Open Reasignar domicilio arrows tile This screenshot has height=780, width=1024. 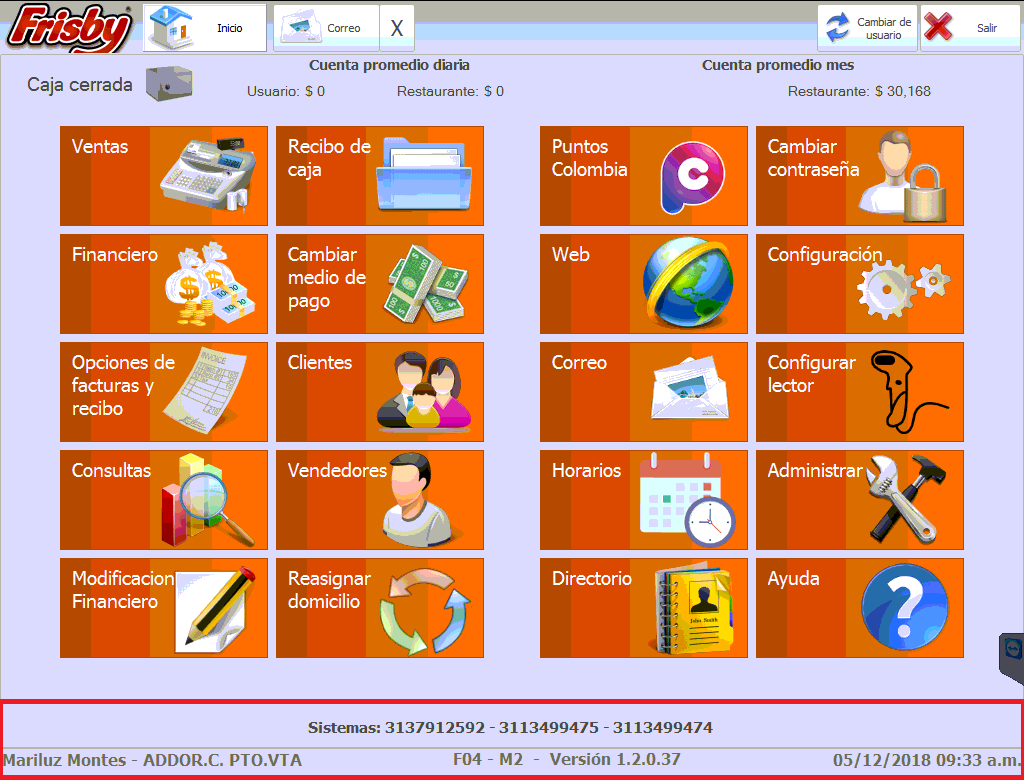pyautogui.click(x=380, y=608)
